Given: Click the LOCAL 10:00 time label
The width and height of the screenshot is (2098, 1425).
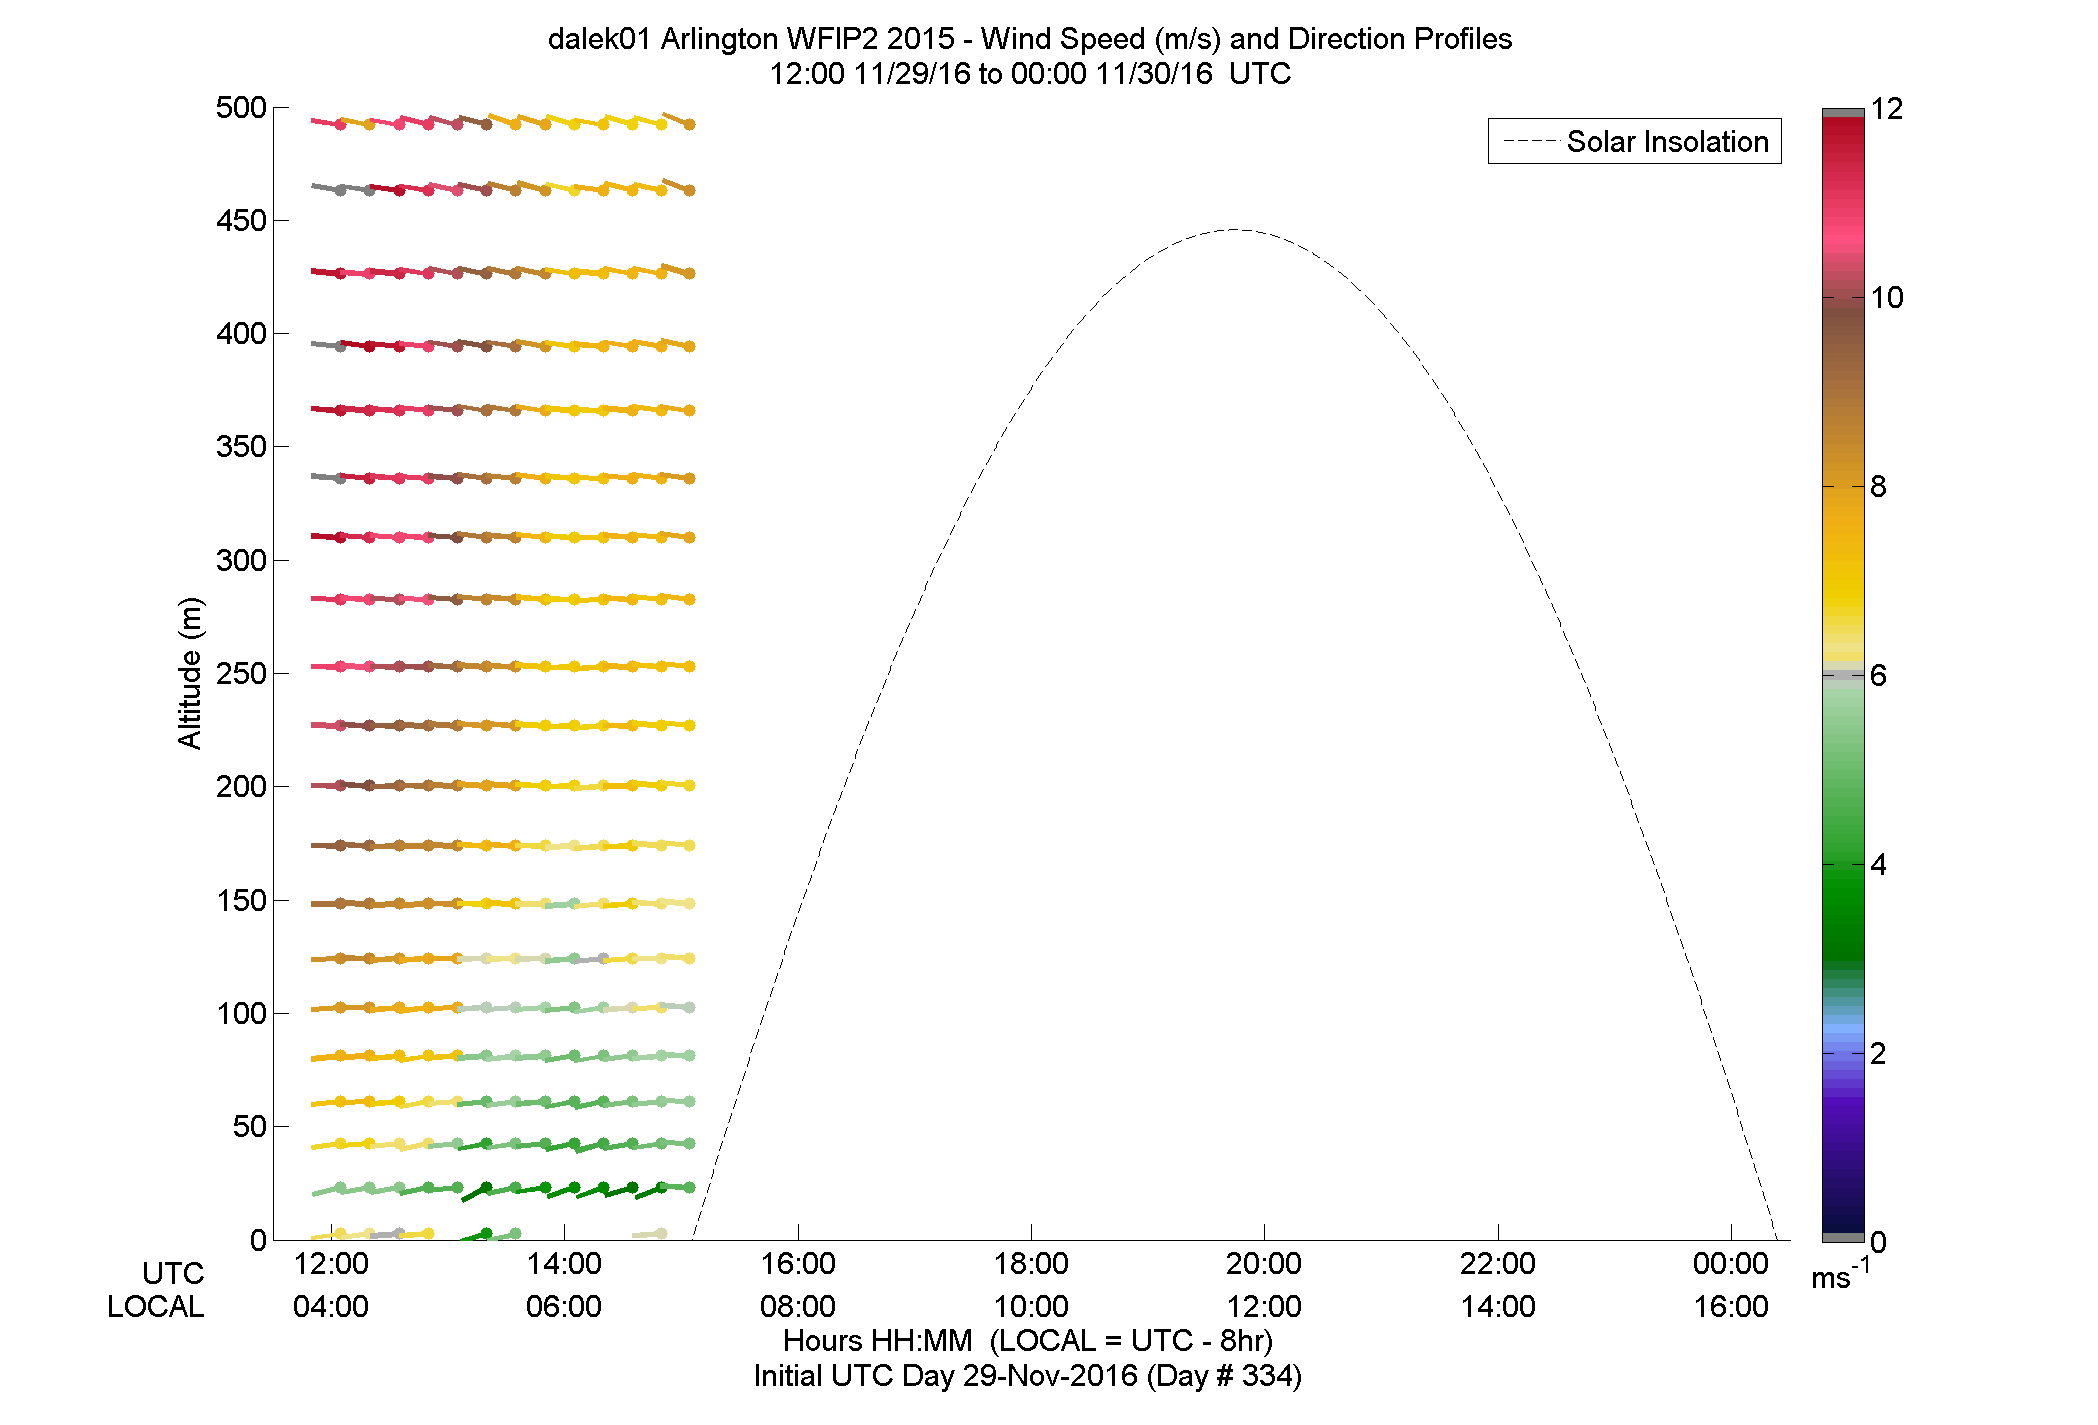Looking at the screenshot, I should (x=1031, y=1307).
